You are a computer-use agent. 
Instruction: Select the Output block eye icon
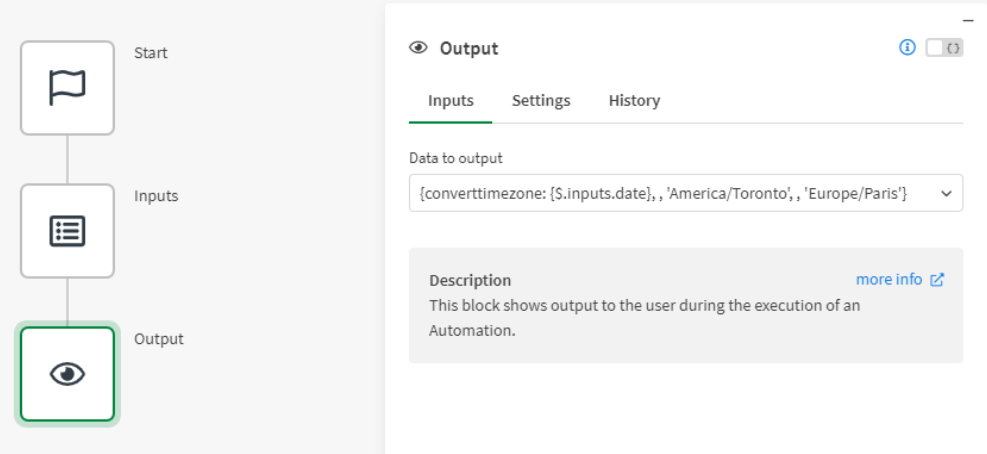coord(67,374)
